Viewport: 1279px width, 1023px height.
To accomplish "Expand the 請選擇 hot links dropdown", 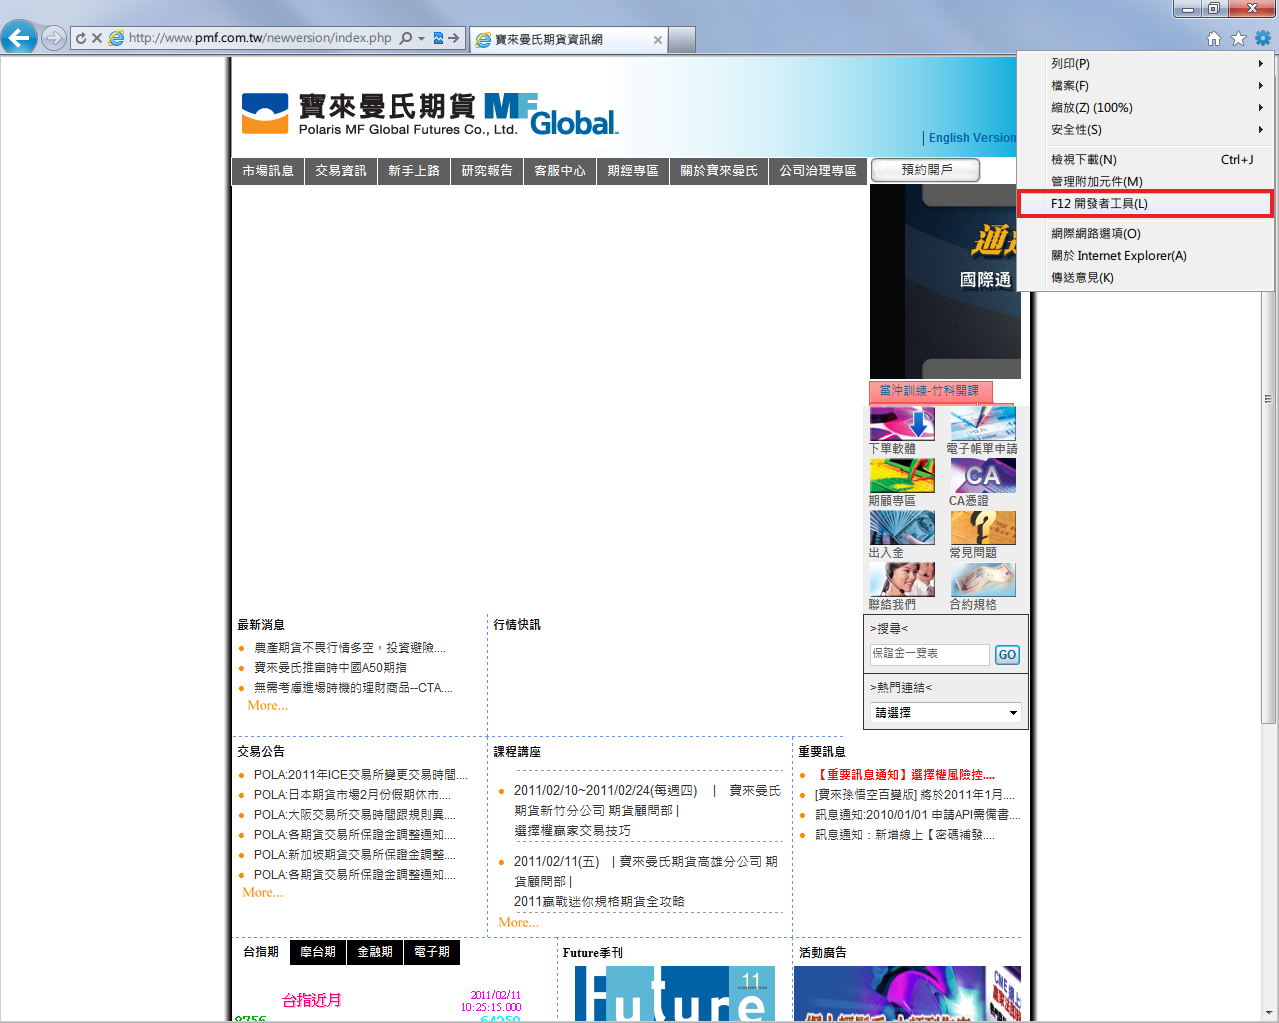I will click(x=945, y=713).
